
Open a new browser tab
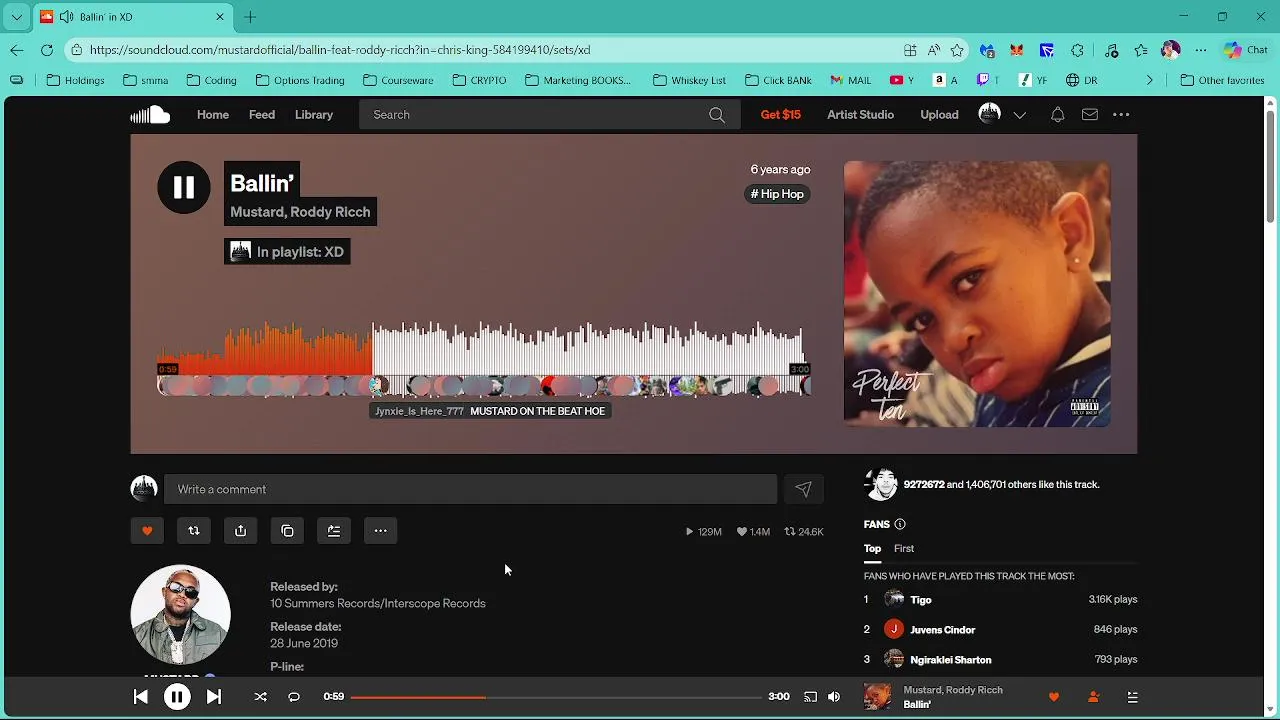(251, 17)
